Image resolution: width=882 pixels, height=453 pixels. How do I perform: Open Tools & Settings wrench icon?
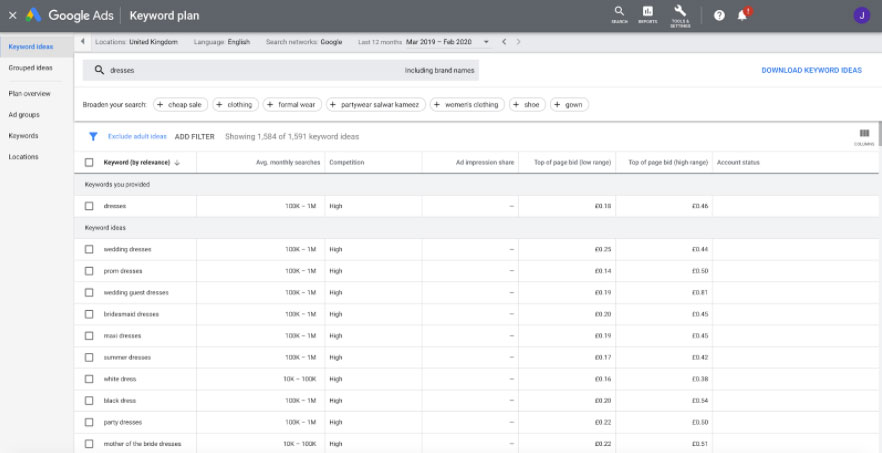(x=680, y=13)
